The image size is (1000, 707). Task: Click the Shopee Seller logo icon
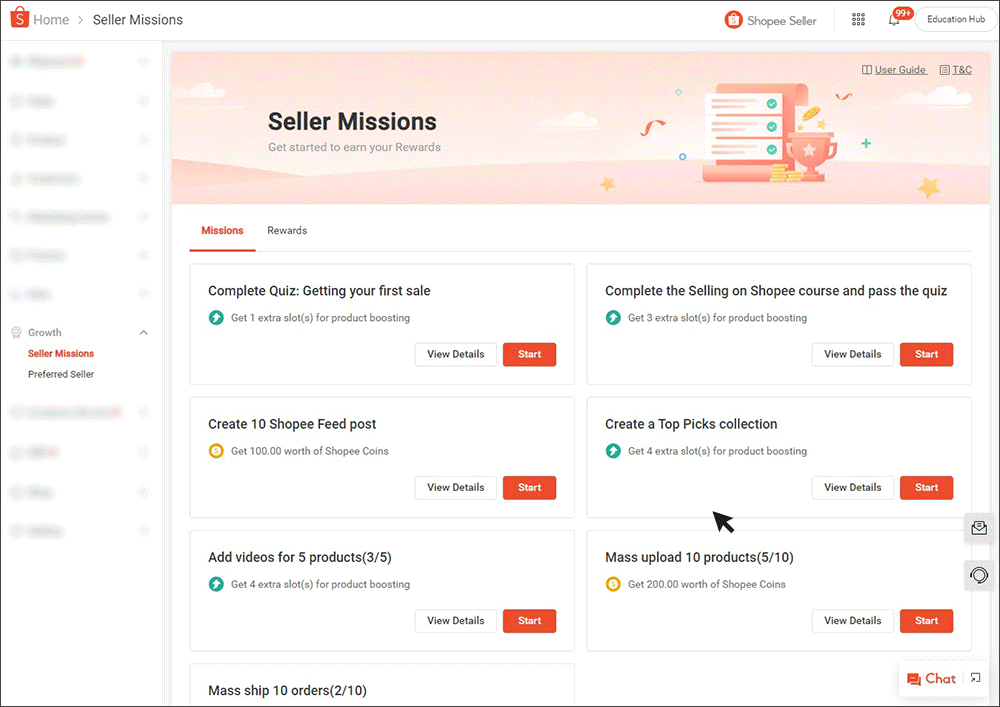click(x=733, y=20)
